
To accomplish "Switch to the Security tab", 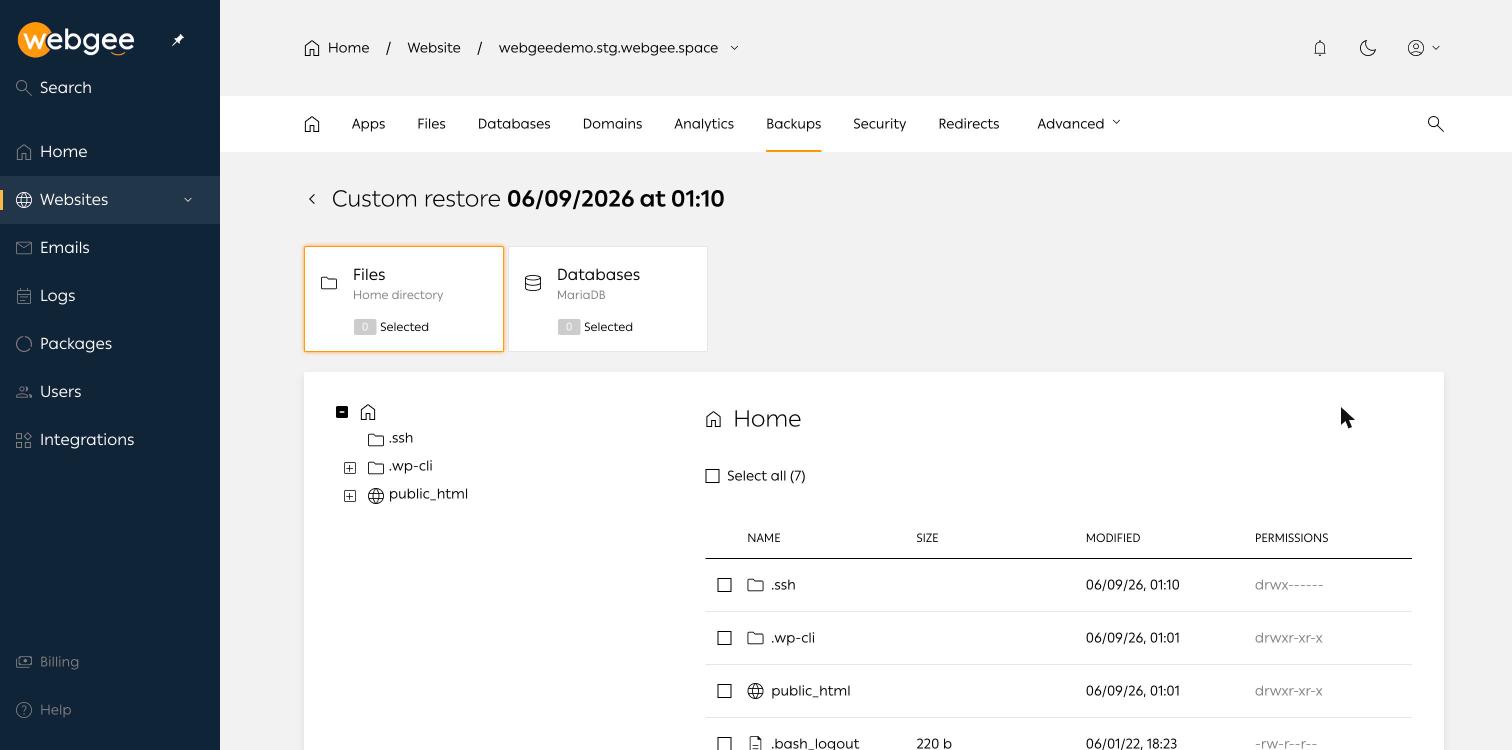I will (879, 124).
